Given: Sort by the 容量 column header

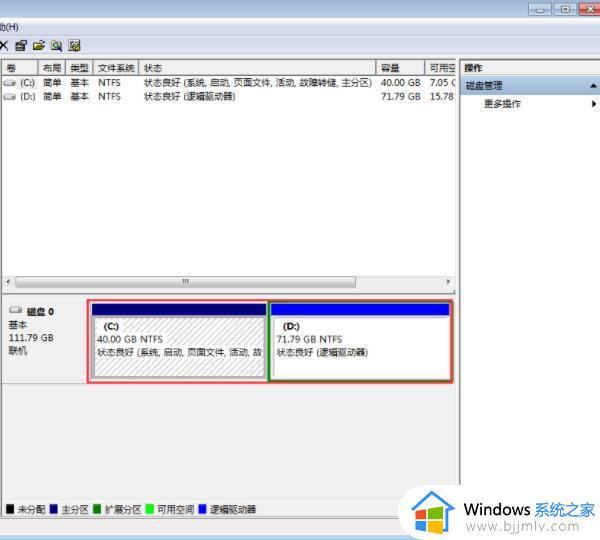Looking at the screenshot, I should click(400, 68).
